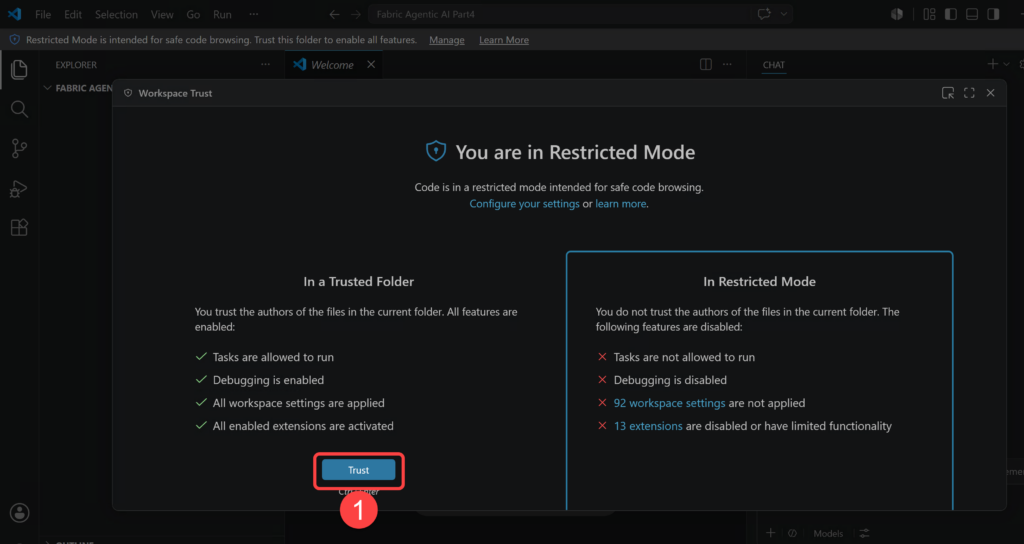The width and height of the screenshot is (1024, 544).
Task: Open the Selection menu
Action: pyautogui.click(x=116, y=14)
